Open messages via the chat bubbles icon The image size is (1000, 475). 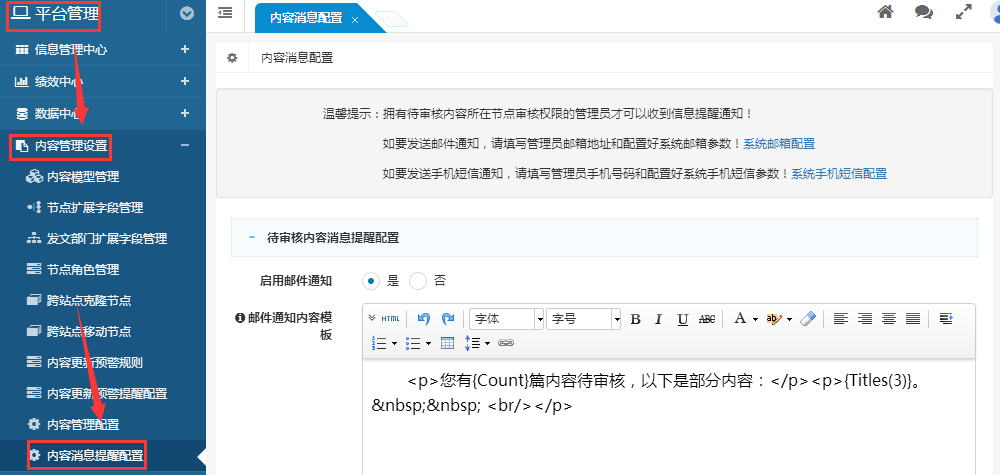(924, 13)
